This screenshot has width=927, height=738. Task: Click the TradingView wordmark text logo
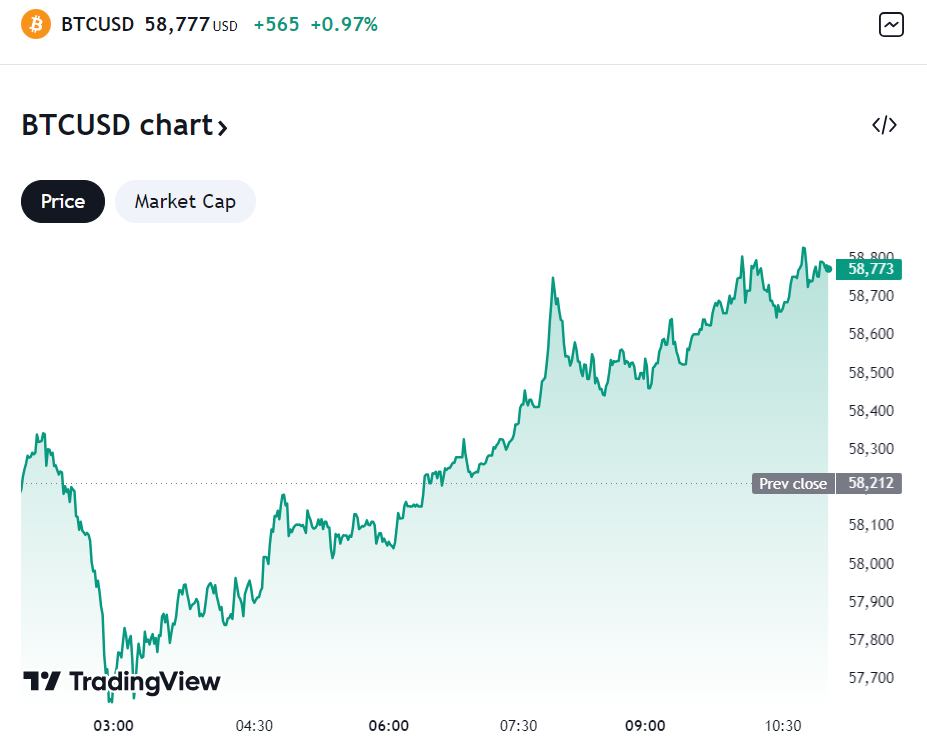(143, 681)
